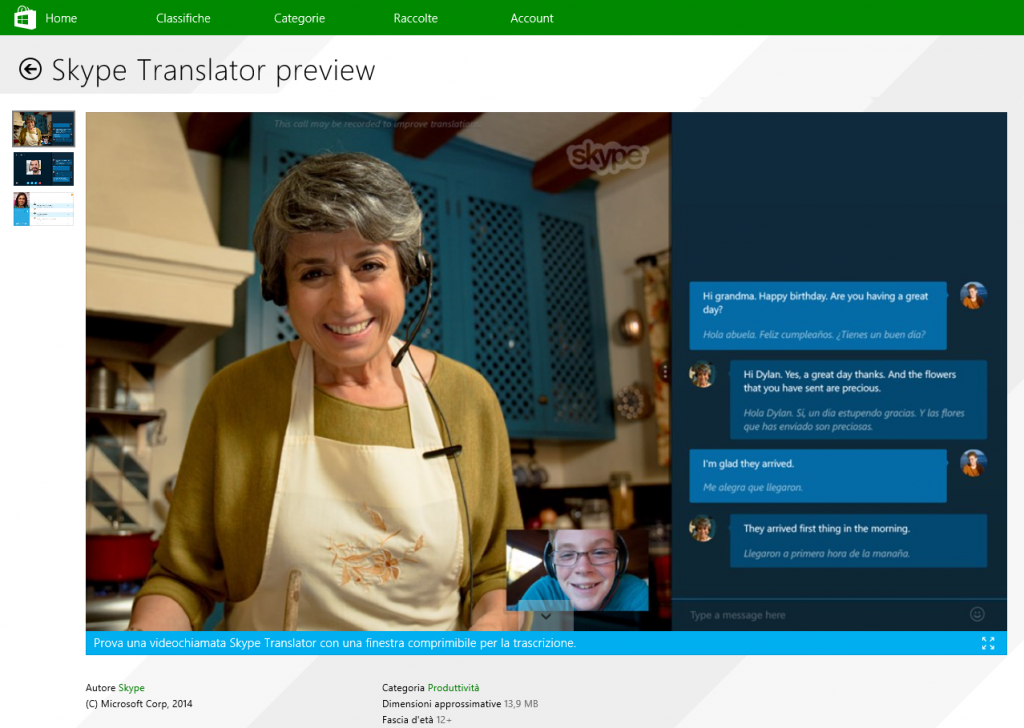Select the first screenshot thumbnail
The width and height of the screenshot is (1024, 728).
(43, 128)
